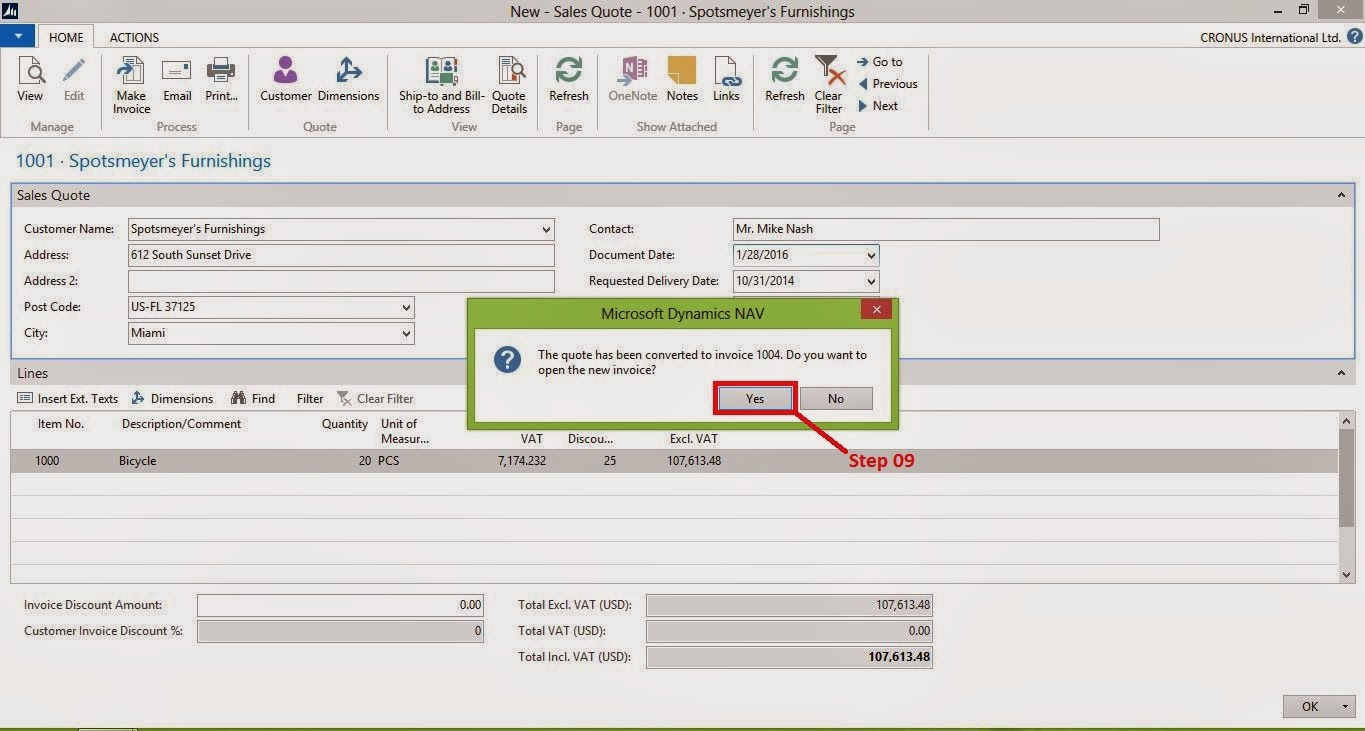1365x731 pixels.
Task: Open the Document Date picker dropdown
Action: click(x=871, y=255)
